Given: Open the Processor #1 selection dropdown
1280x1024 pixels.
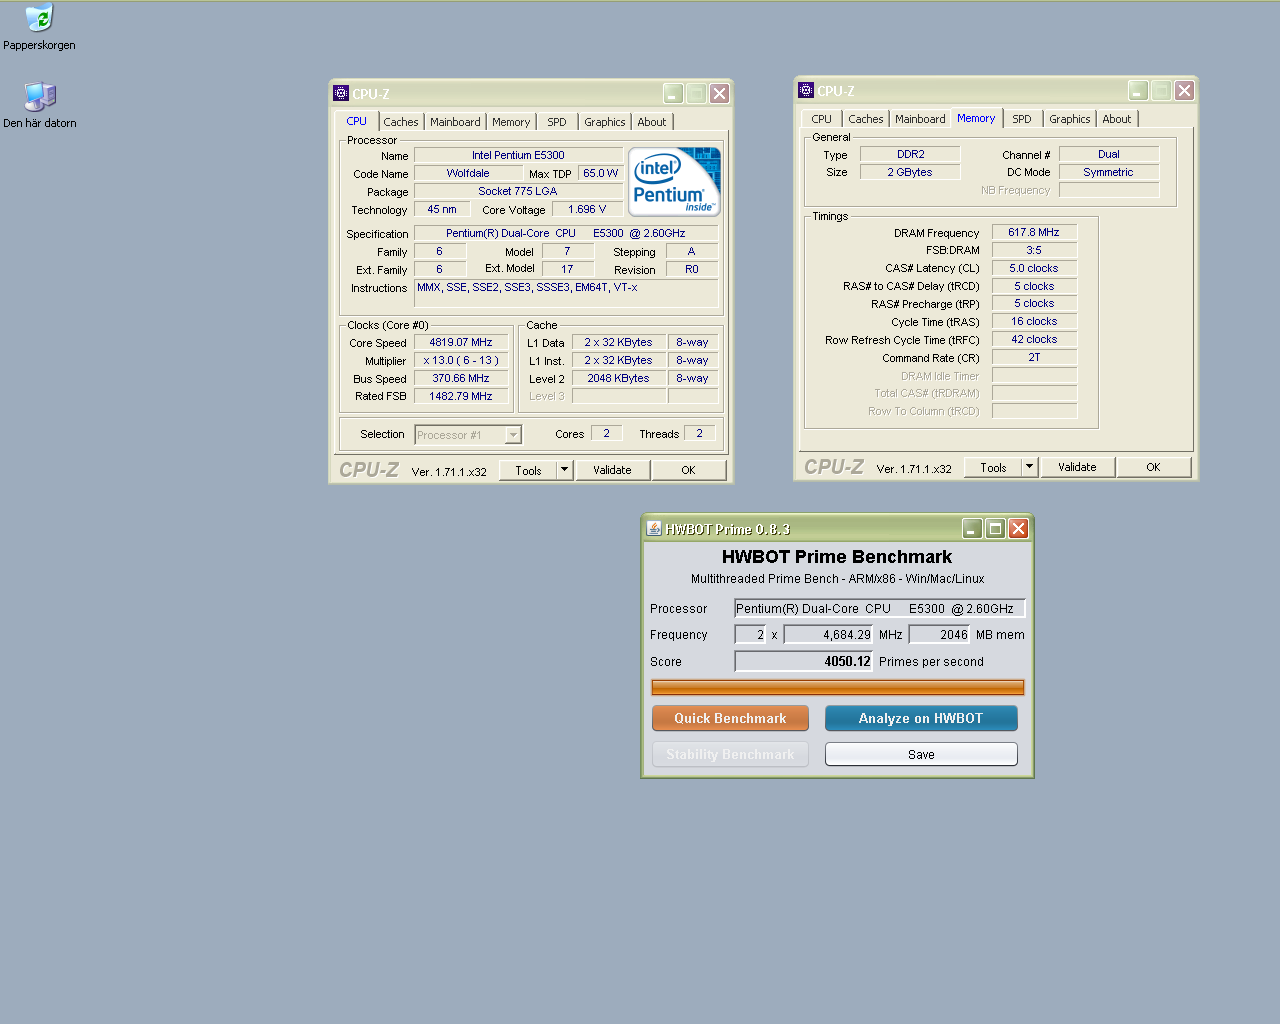Looking at the screenshot, I should pos(513,435).
